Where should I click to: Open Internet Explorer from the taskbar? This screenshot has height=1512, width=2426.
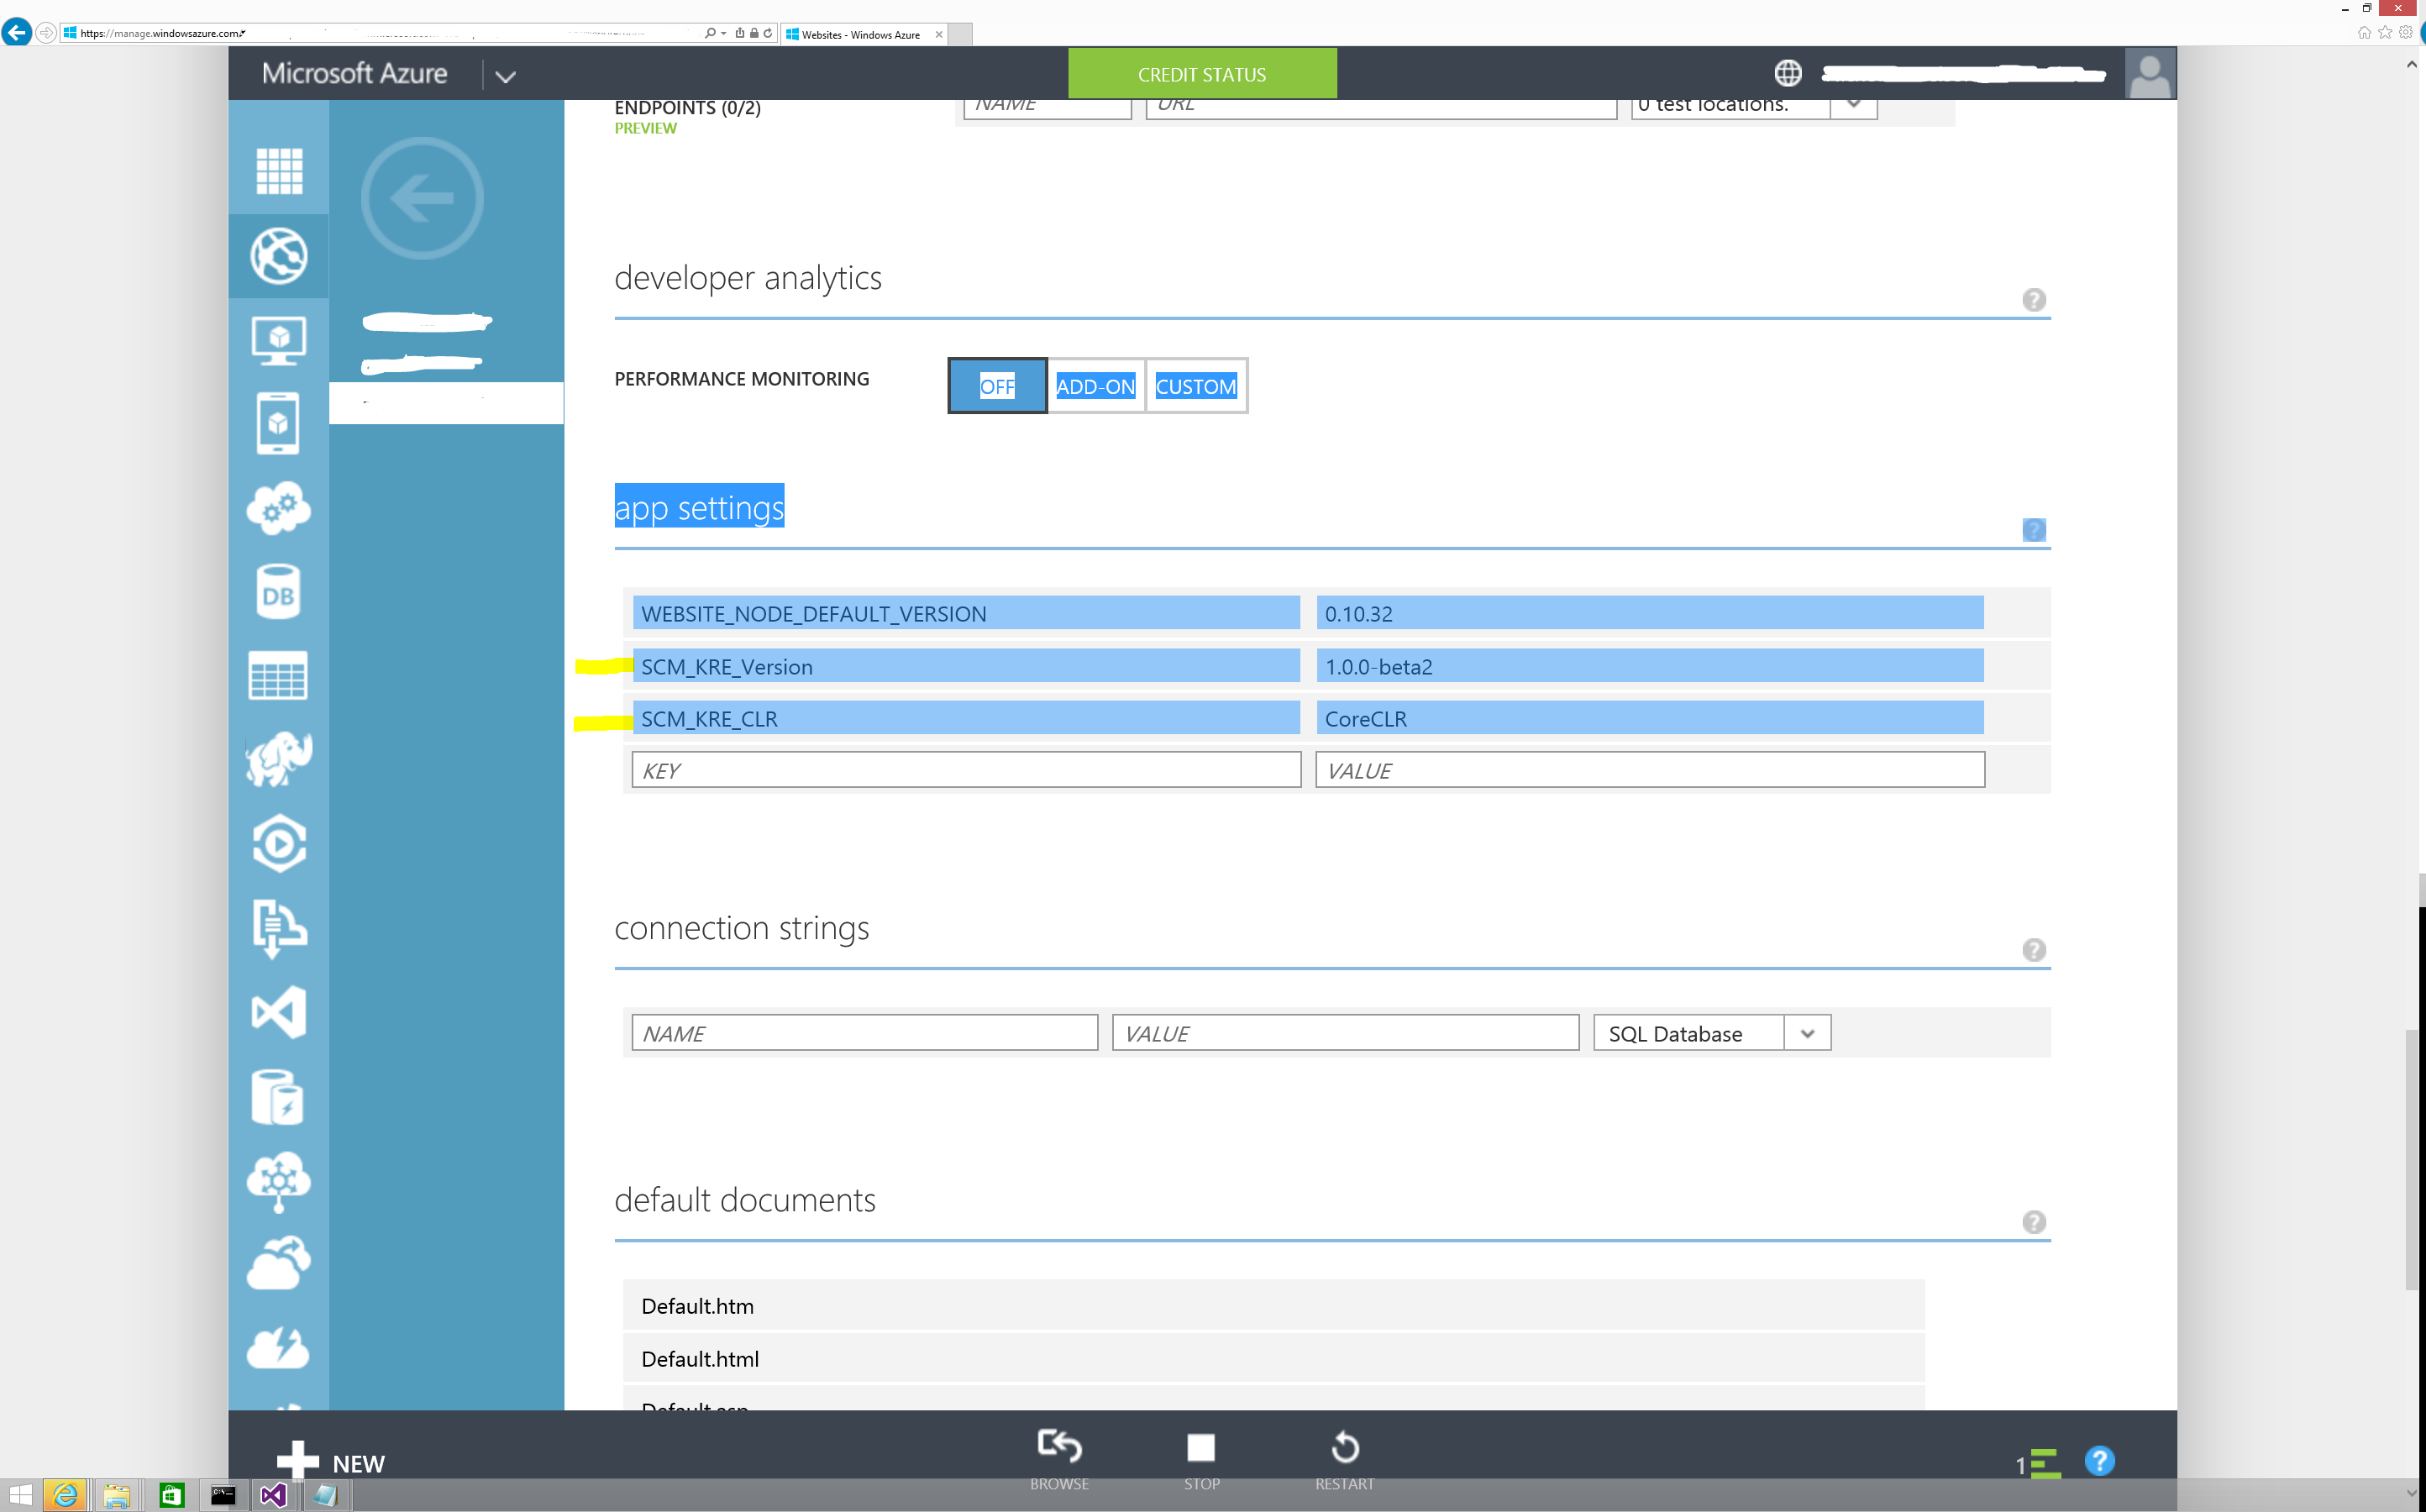(x=65, y=1495)
